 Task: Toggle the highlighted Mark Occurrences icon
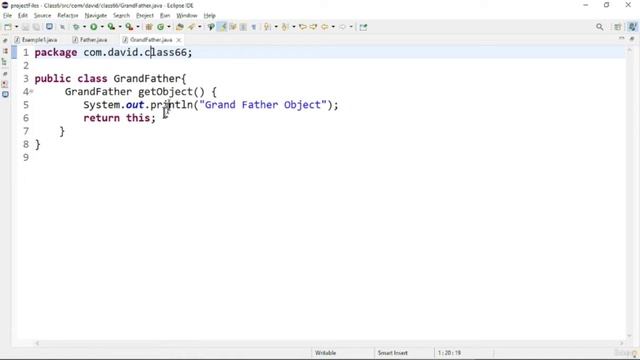[222, 27]
